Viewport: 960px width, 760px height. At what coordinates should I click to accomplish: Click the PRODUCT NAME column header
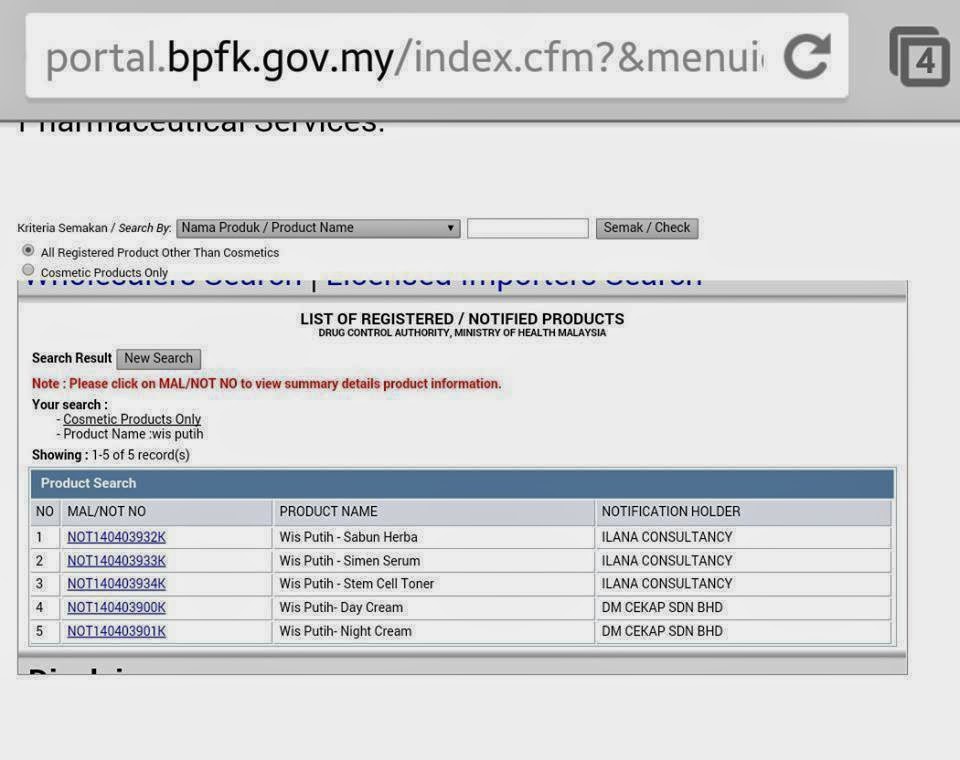click(433, 512)
